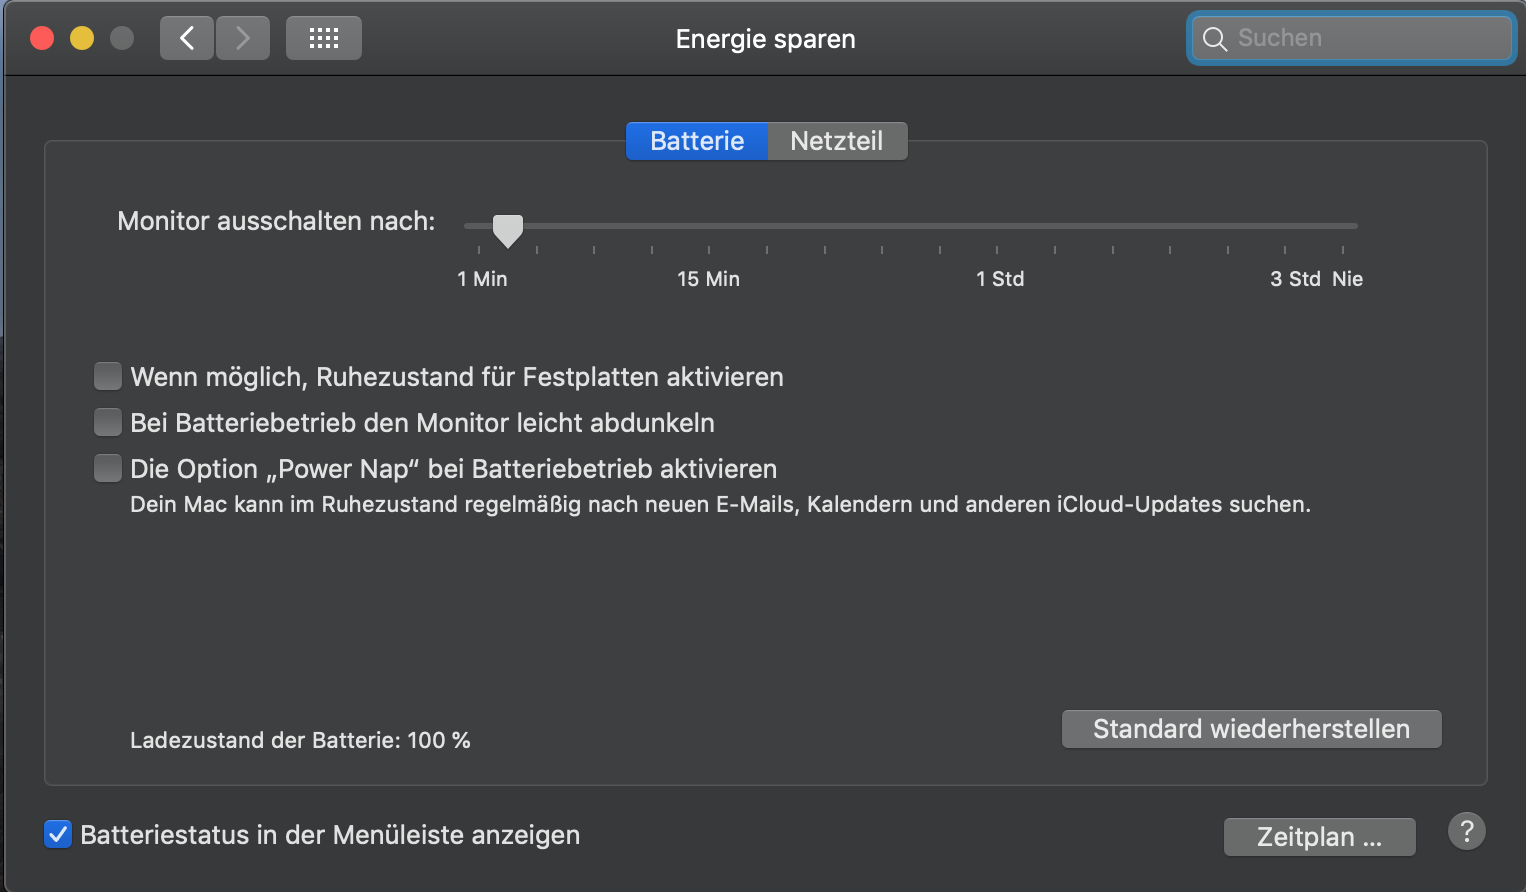Image resolution: width=1526 pixels, height=892 pixels.
Task: Click Standard wiederherstellen button
Action: coord(1251,729)
